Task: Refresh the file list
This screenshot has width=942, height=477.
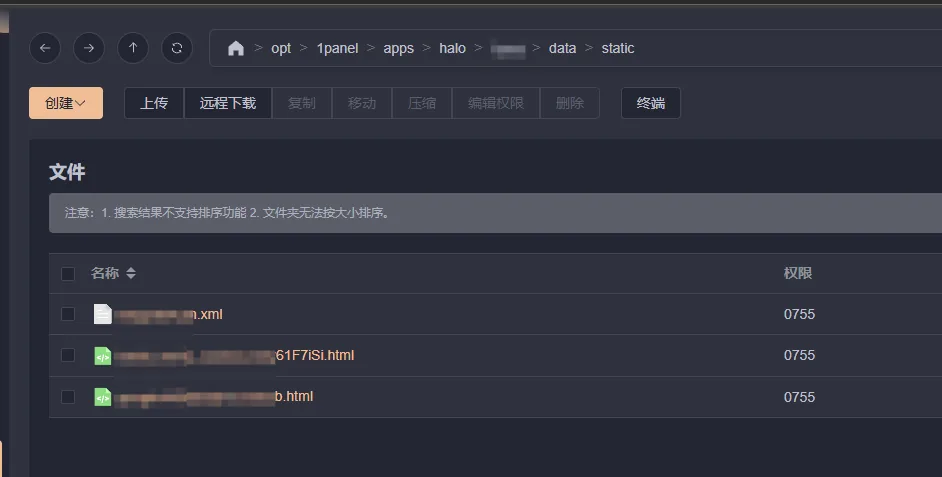Action: coord(177,48)
